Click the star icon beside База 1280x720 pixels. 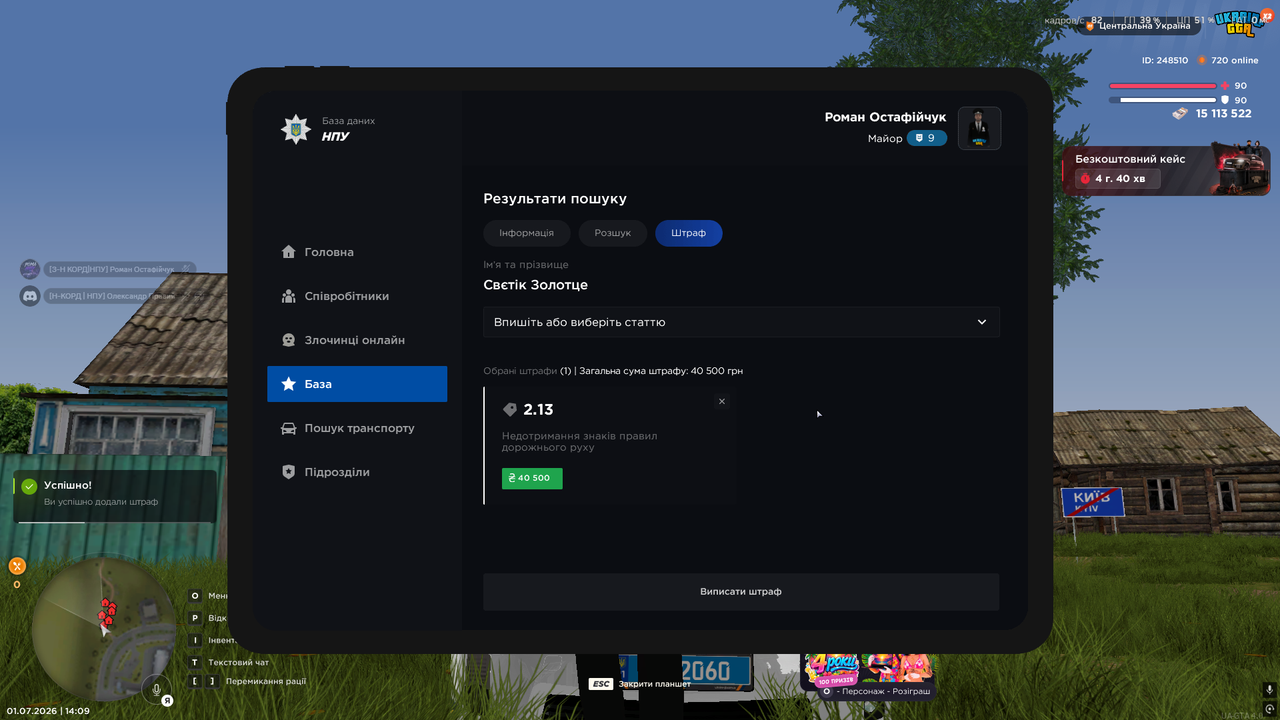pyautogui.click(x=289, y=384)
